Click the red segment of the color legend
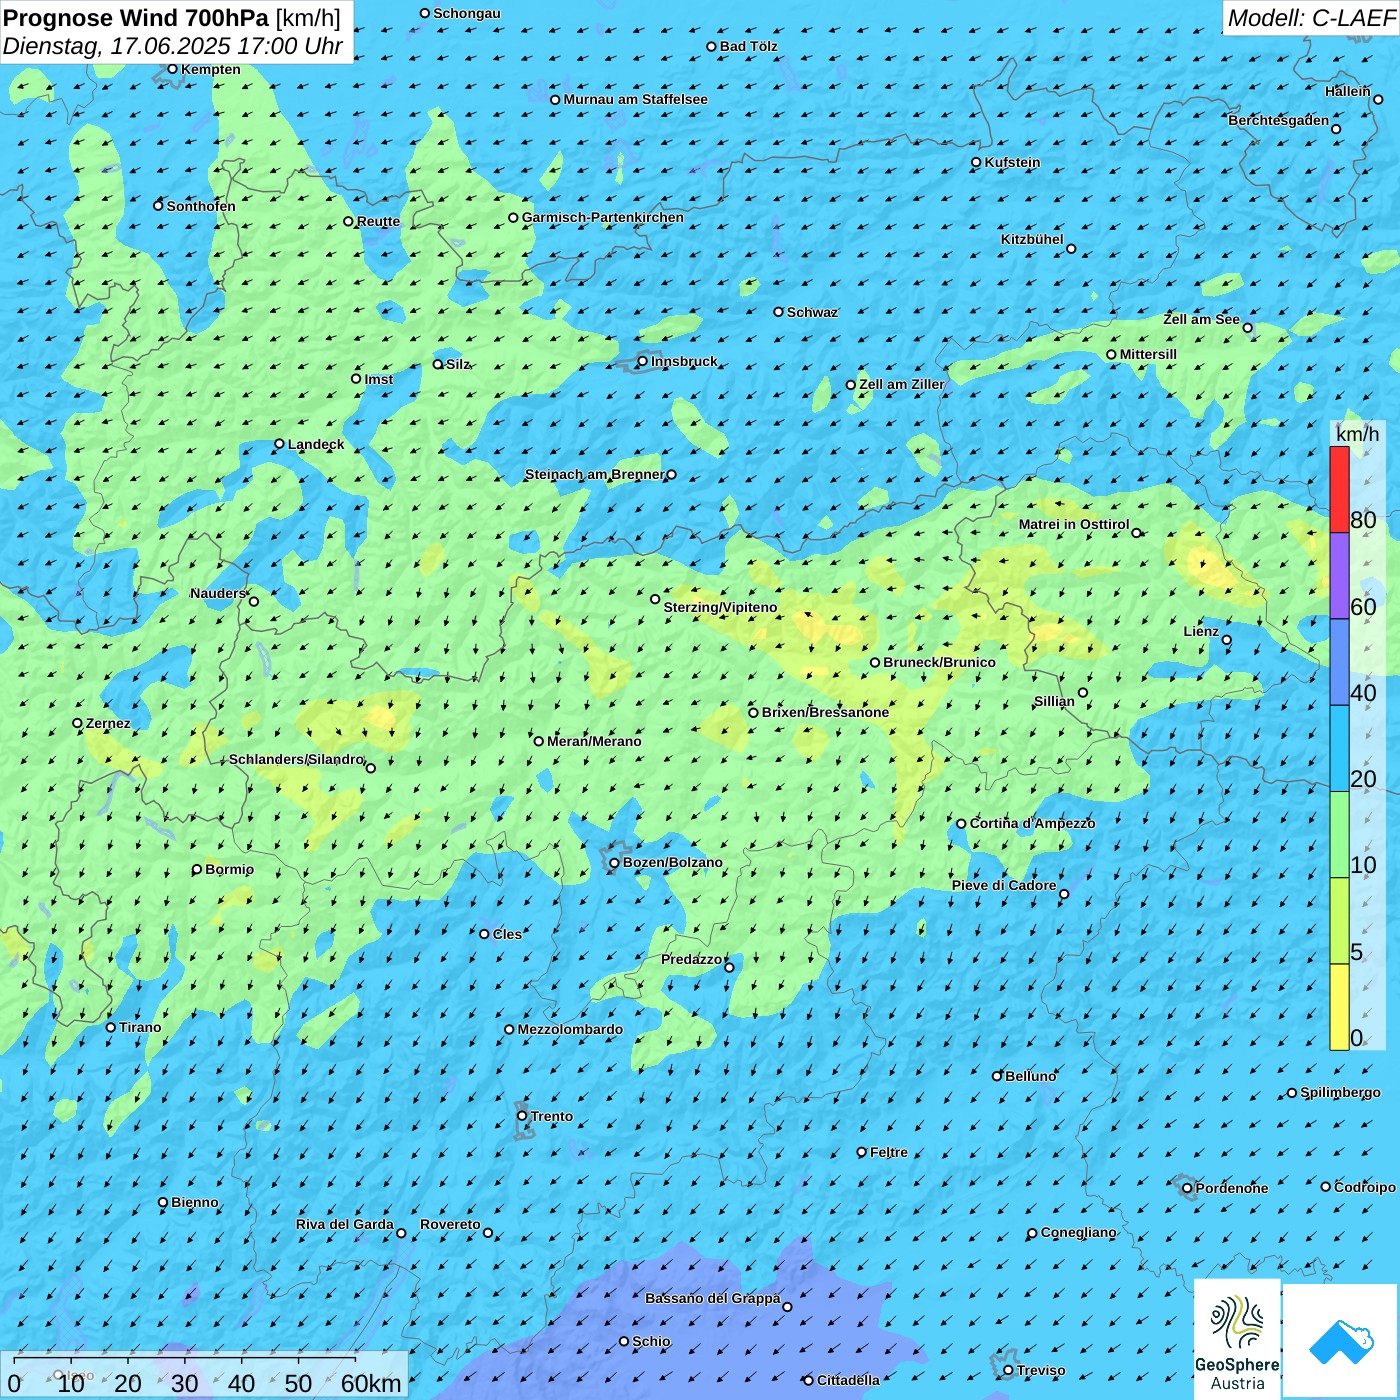Screen dimensions: 1400x1400 pos(1339,489)
